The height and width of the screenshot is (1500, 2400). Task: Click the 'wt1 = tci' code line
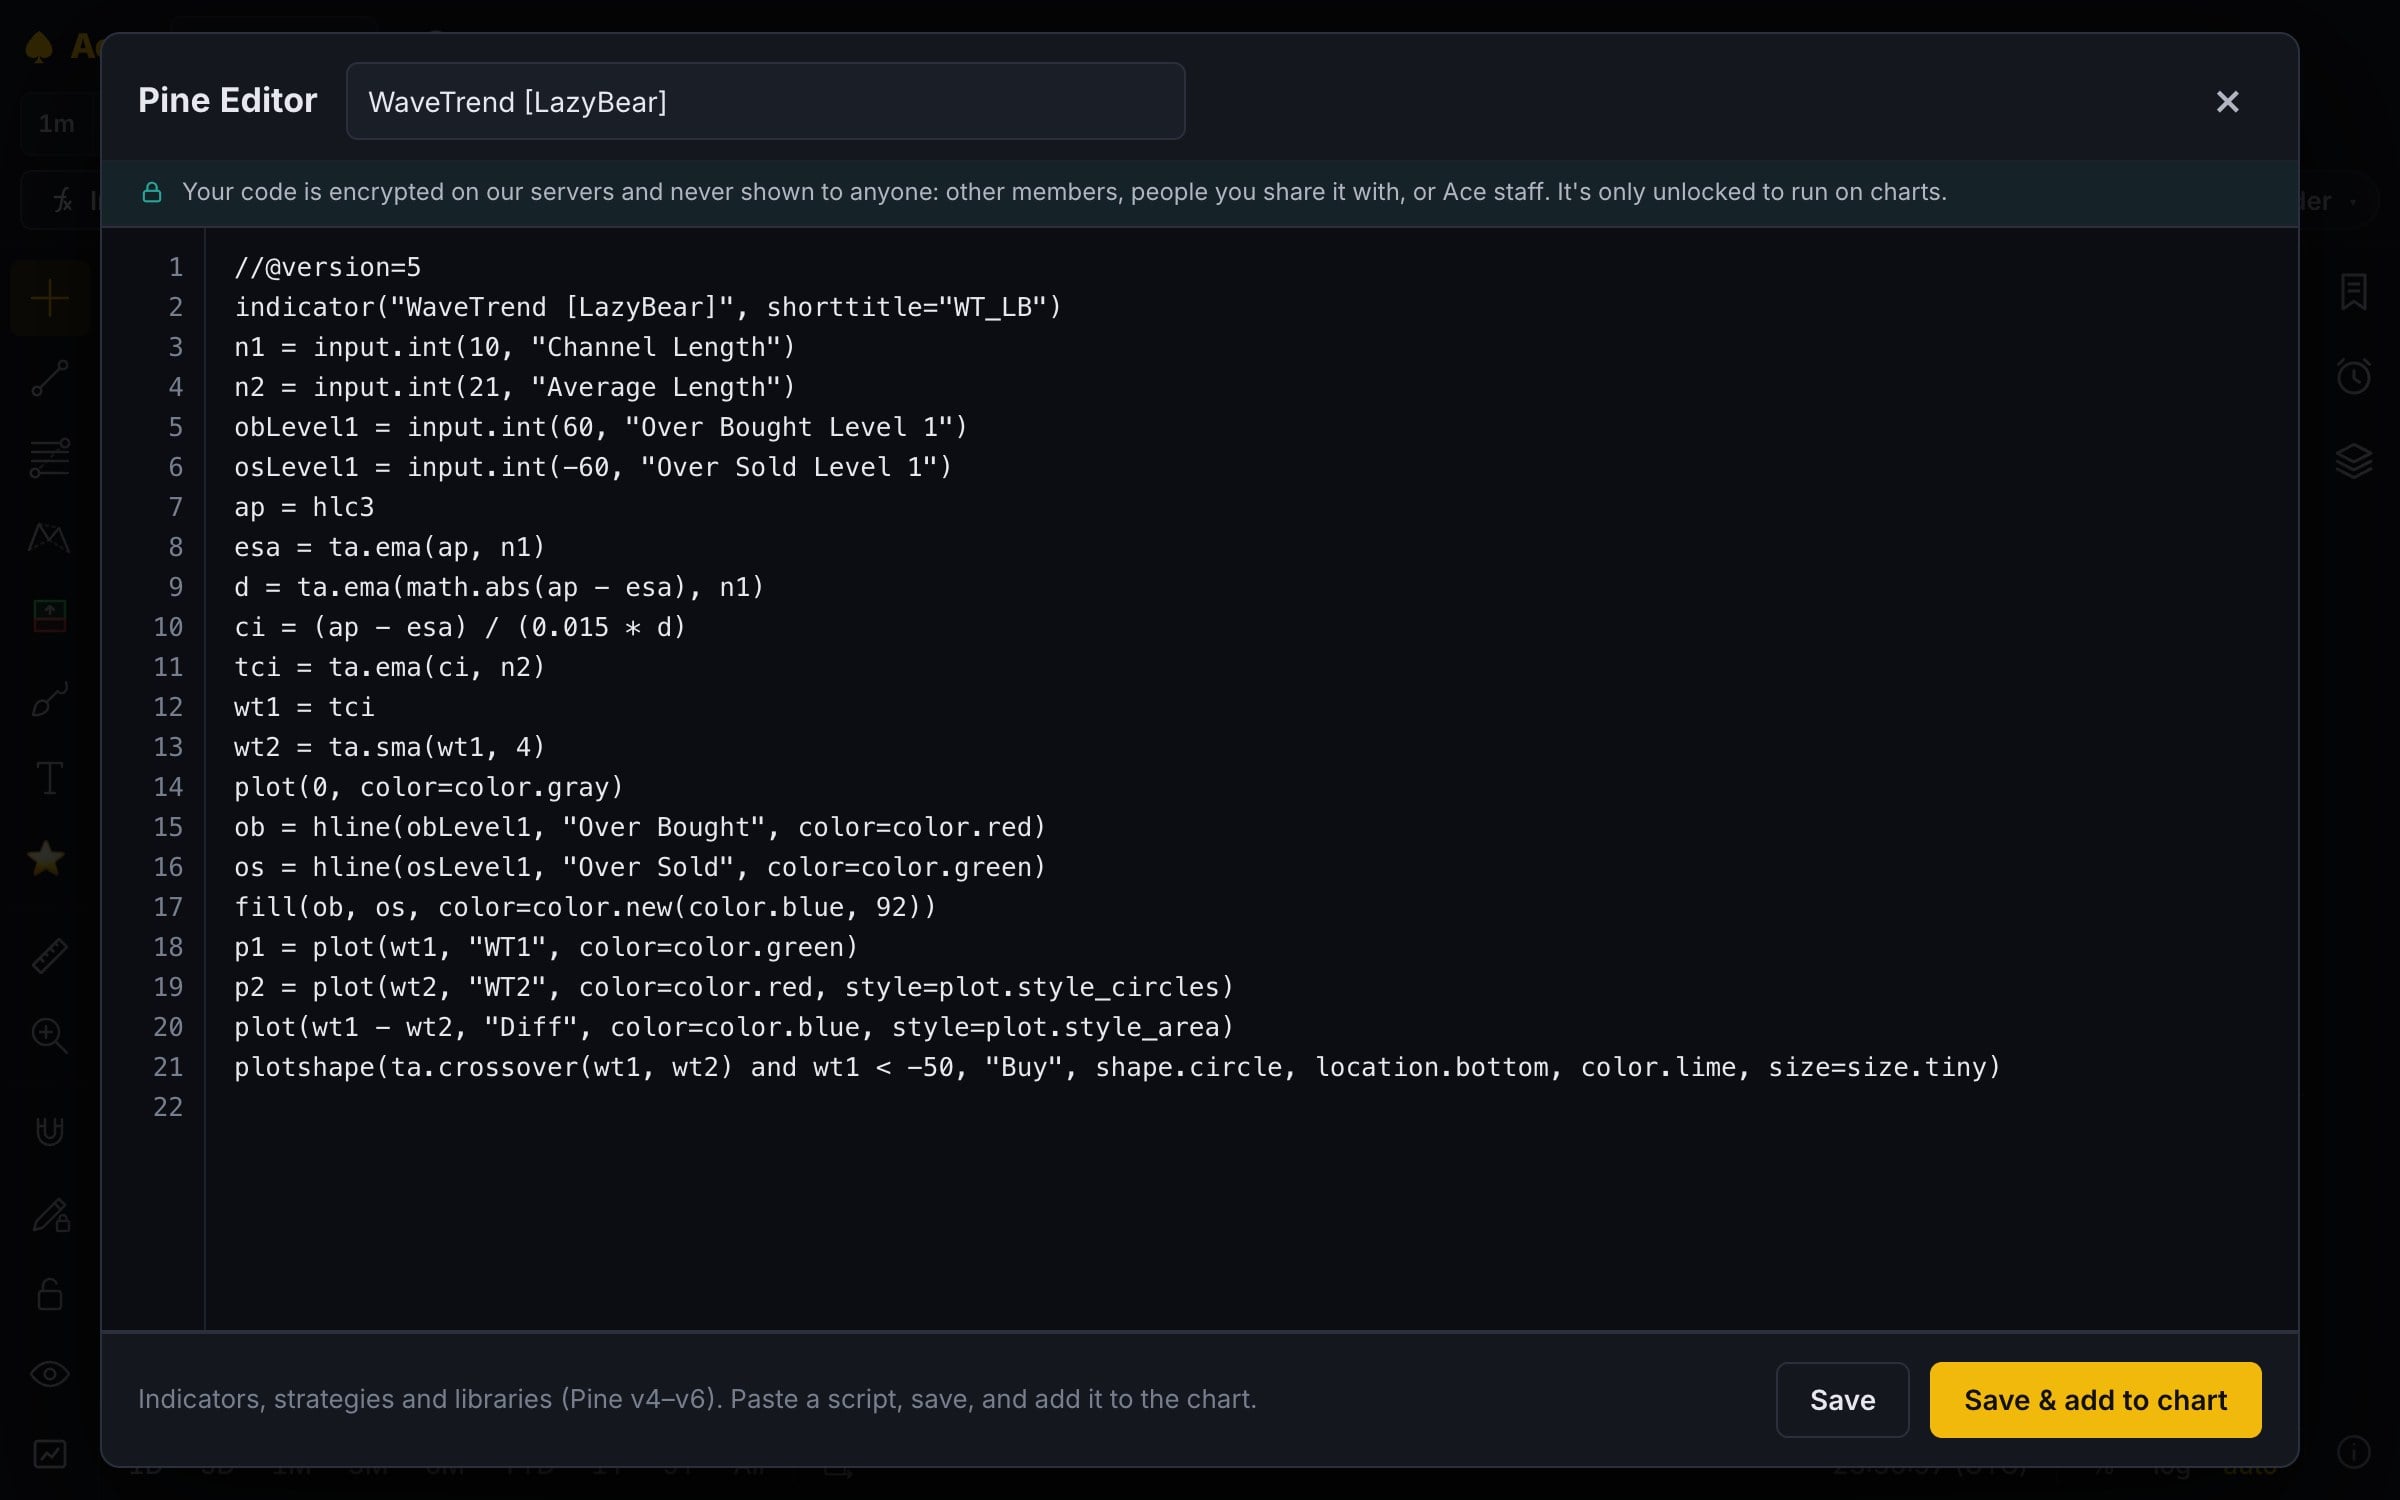tap(304, 707)
